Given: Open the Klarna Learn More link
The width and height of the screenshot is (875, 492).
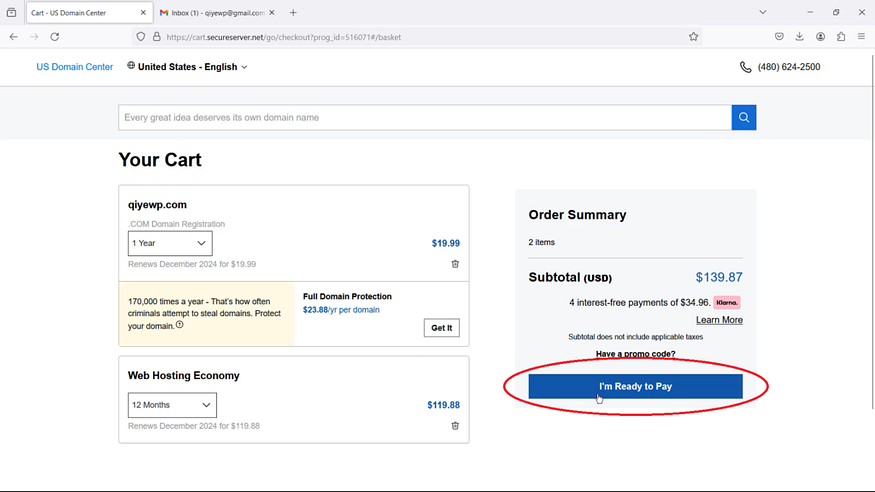Looking at the screenshot, I should click(x=719, y=320).
